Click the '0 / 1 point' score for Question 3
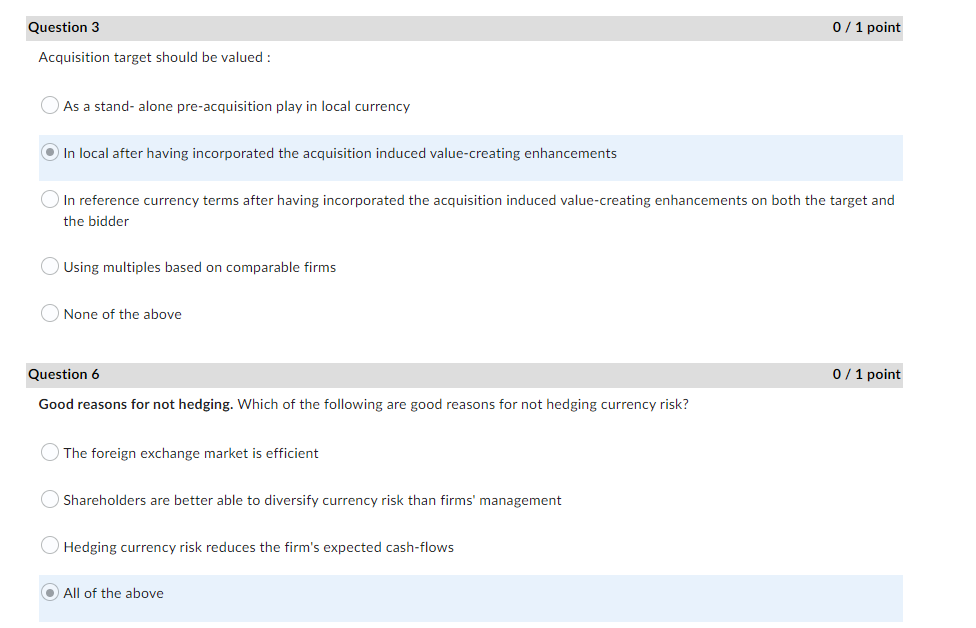The width and height of the screenshot is (976, 628). [866, 27]
